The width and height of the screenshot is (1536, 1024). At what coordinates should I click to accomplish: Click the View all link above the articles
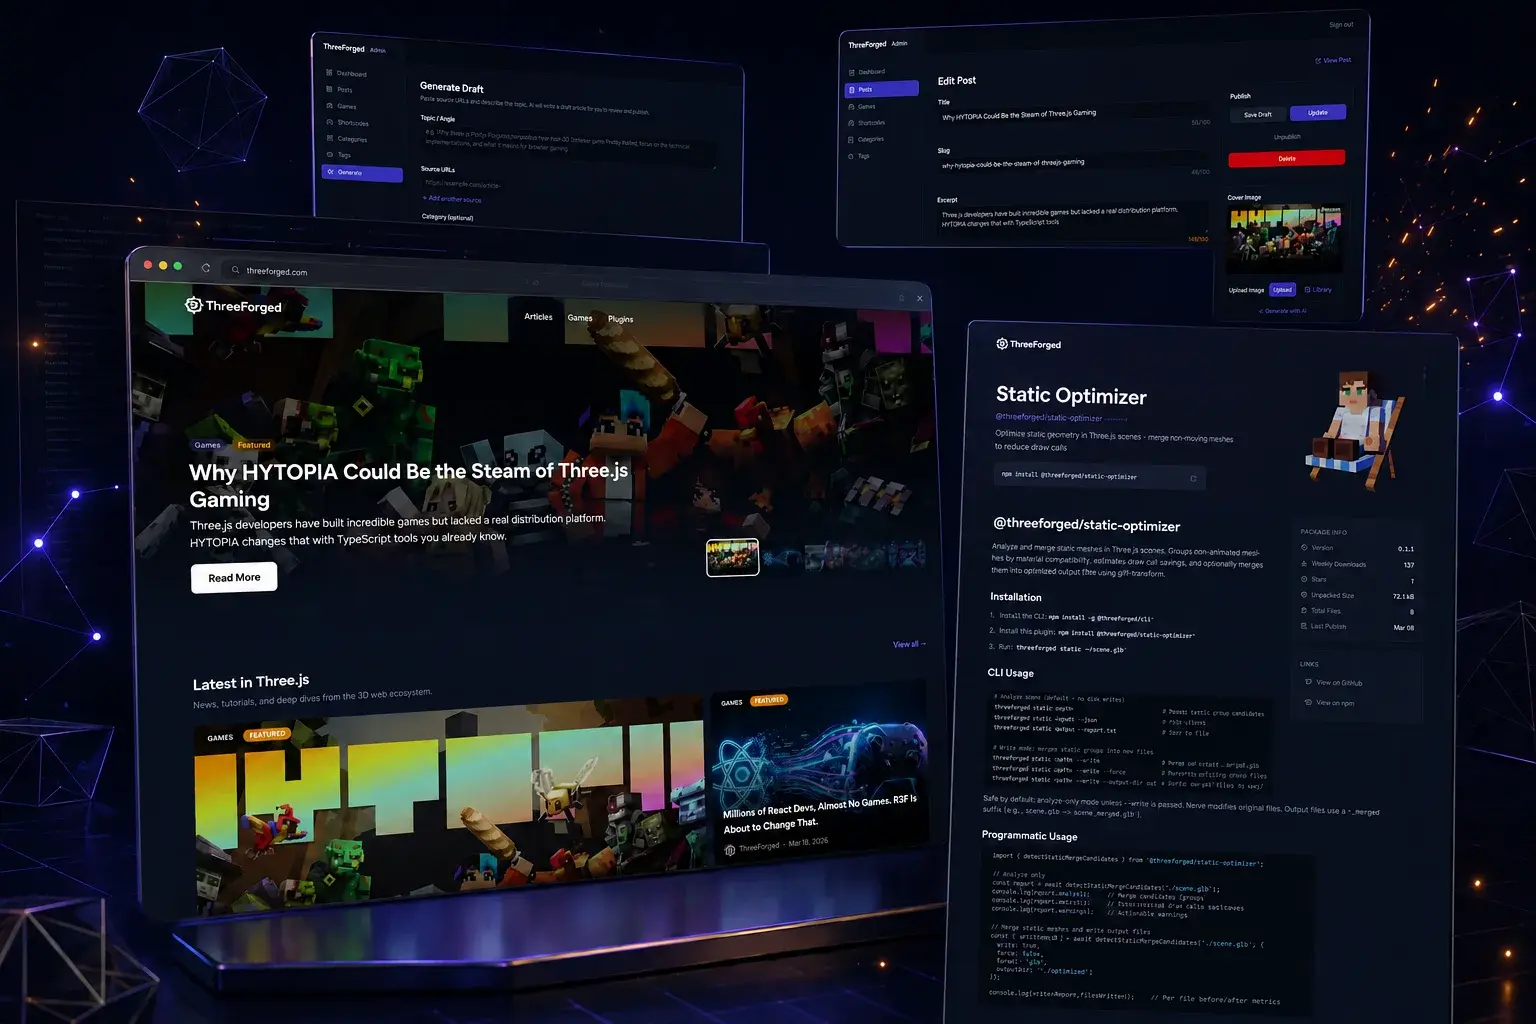909,644
